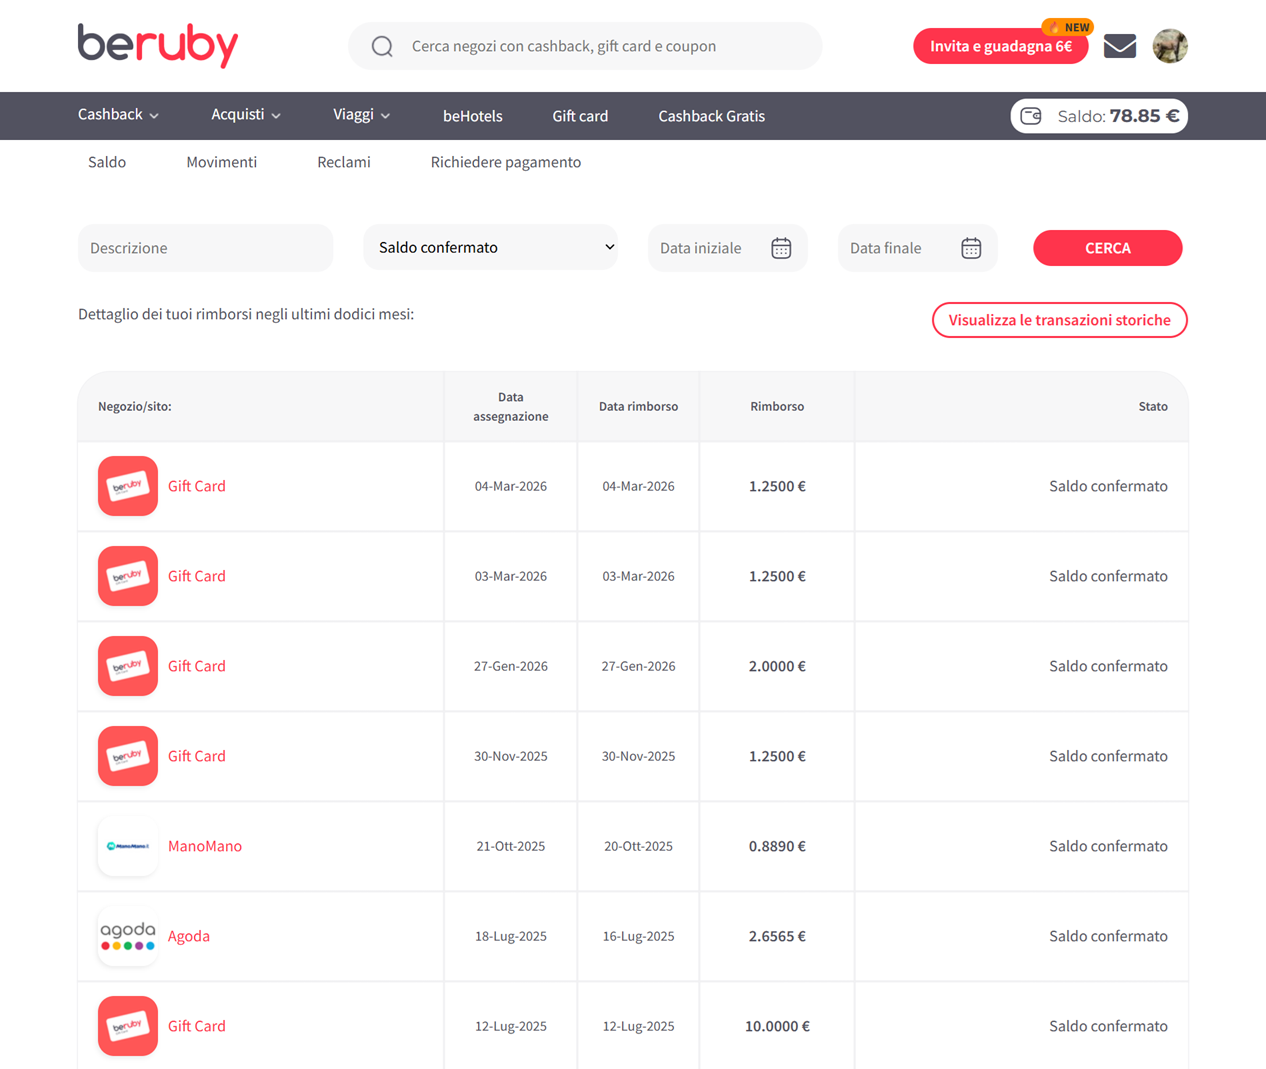Click the 16-Lug-2025 refund date
Viewport: 1266px width, 1069px height.
[x=639, y=936]
